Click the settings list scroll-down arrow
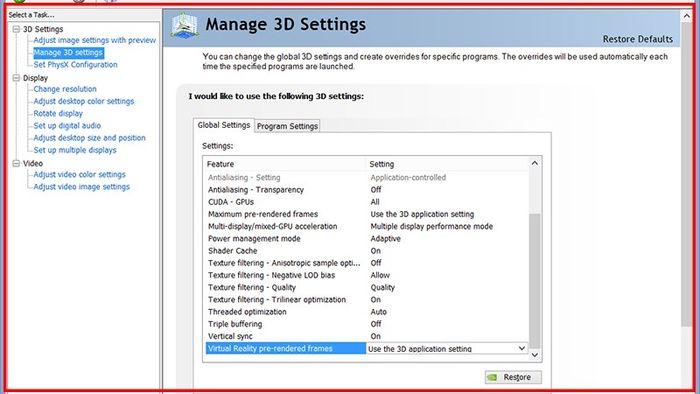Viewport: 700px width, 394px height. click(x=534, y=355)
